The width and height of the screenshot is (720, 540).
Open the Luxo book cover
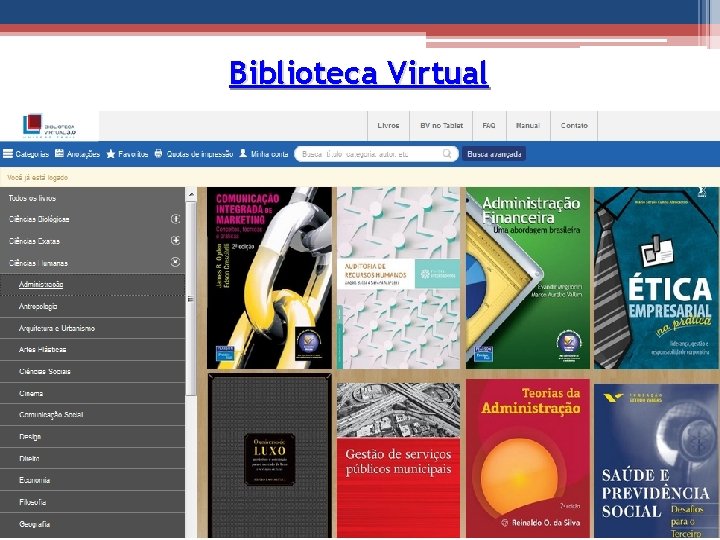pos(269,456)
